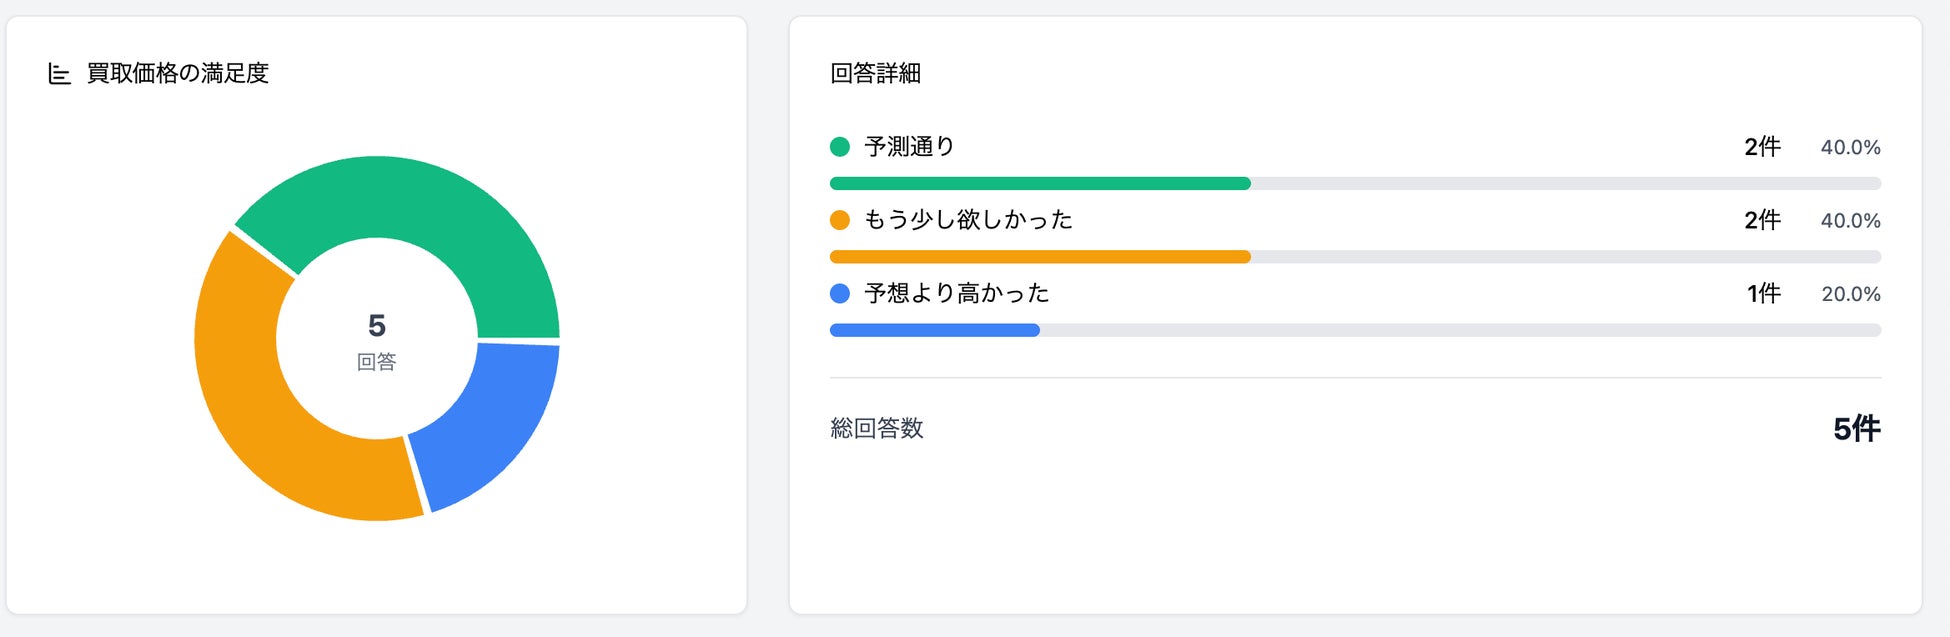Click the 回答詳細 panel heading
1950x637 pixels.
point(875,74)
